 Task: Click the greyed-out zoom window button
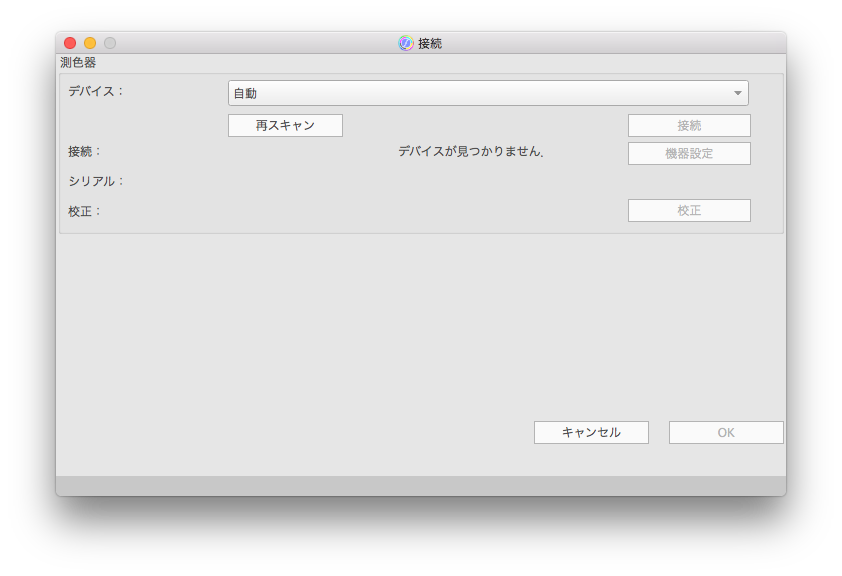[110, 43]
